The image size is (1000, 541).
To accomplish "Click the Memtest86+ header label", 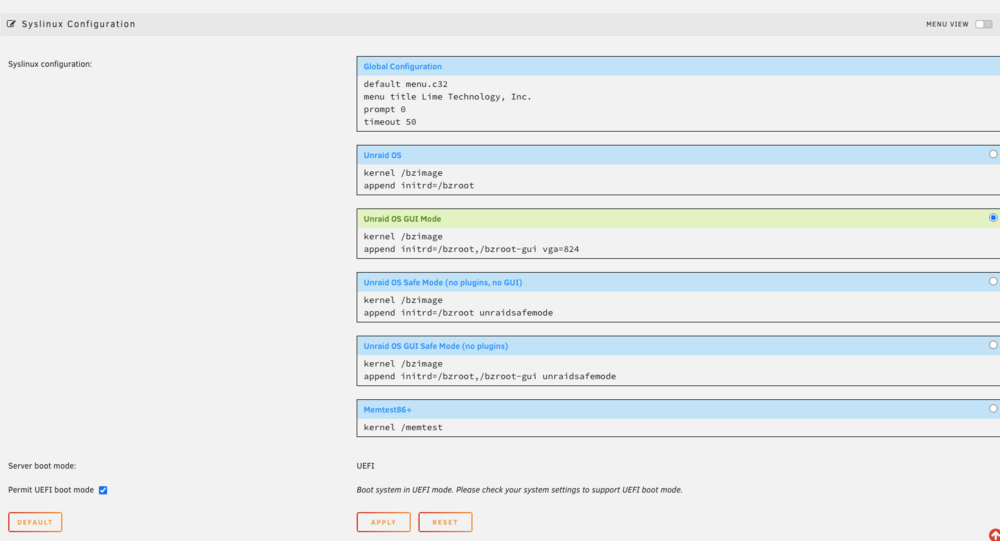I will (388, 410).
